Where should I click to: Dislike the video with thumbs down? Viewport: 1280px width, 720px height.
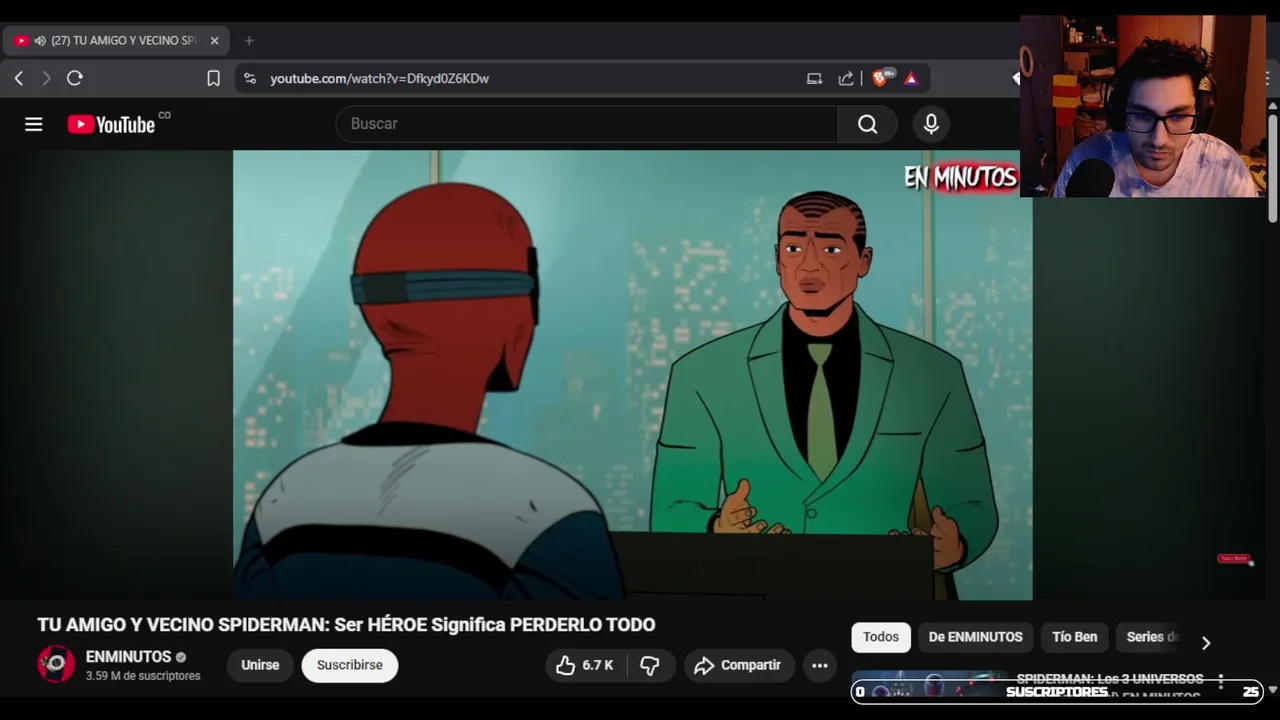coord(650,665)
